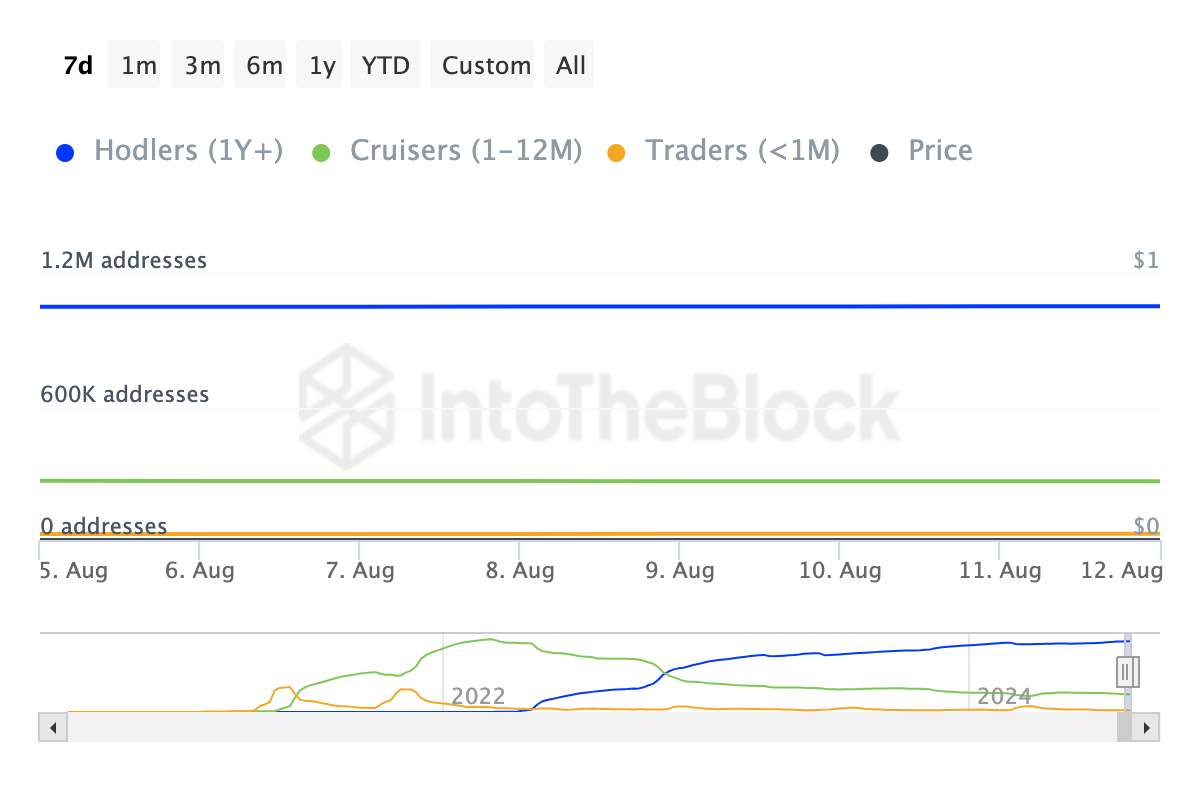Click the dark Price legend dot
The width and height of the screenshot is (1200, 800).
tap(879, 153)
